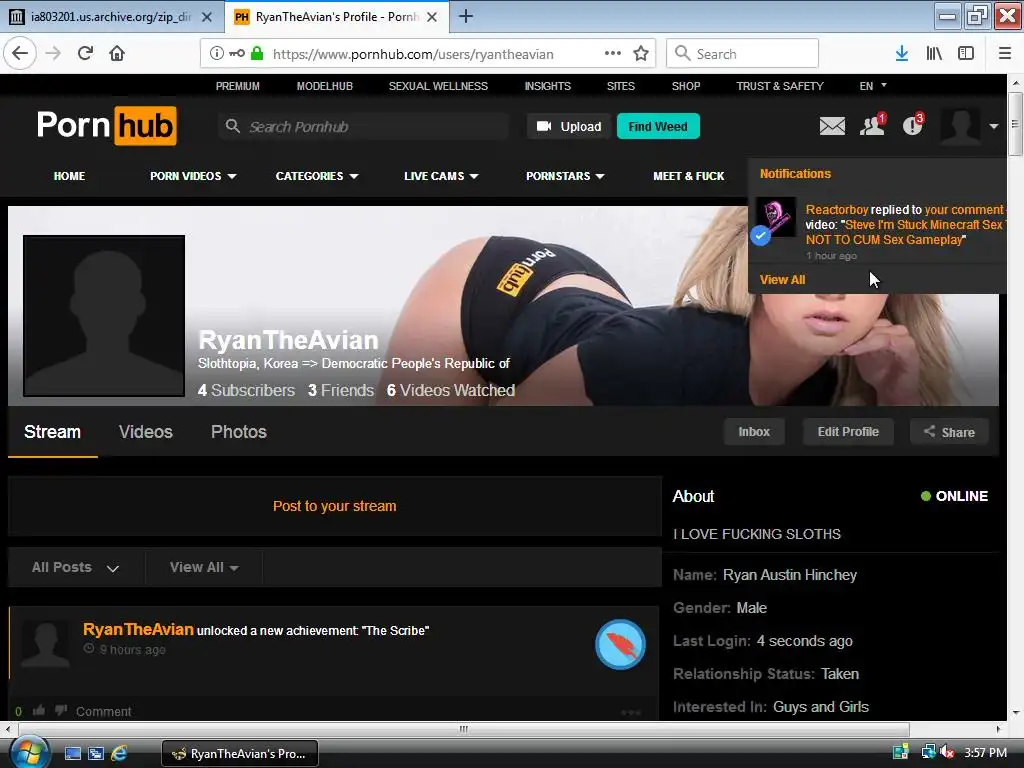The height and width of the screenshot is (768, 1024).
Task: Click the Firefox Search box
Action: click(x=743, y=54)
